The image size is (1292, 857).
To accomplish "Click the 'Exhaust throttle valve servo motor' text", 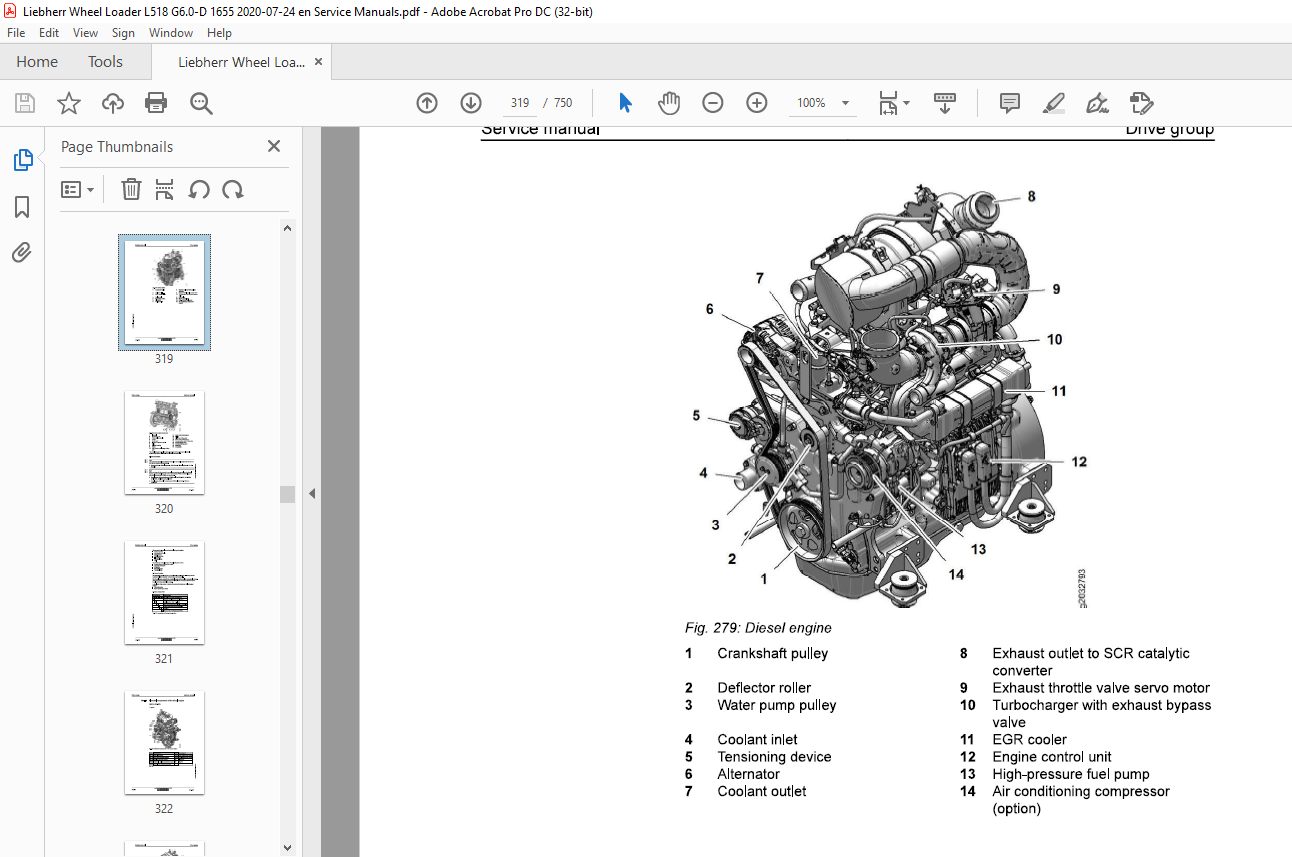I will point(1101,688).
